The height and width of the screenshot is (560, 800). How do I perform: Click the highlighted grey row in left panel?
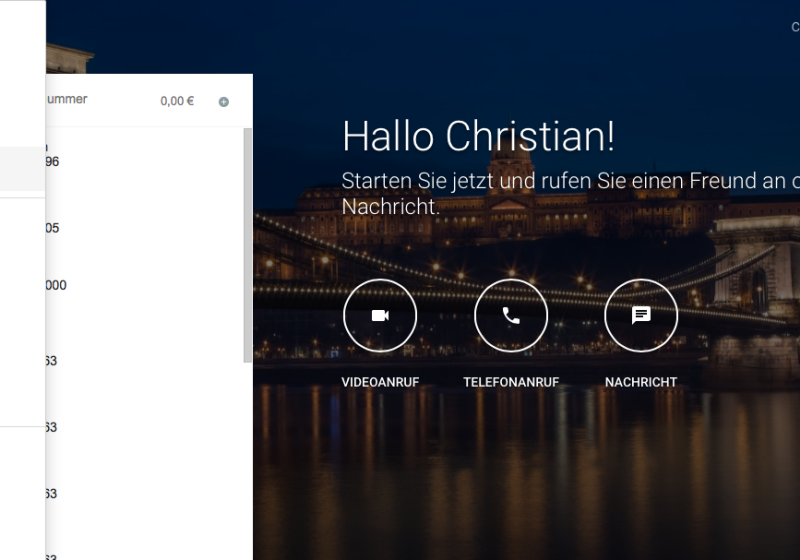22,168
